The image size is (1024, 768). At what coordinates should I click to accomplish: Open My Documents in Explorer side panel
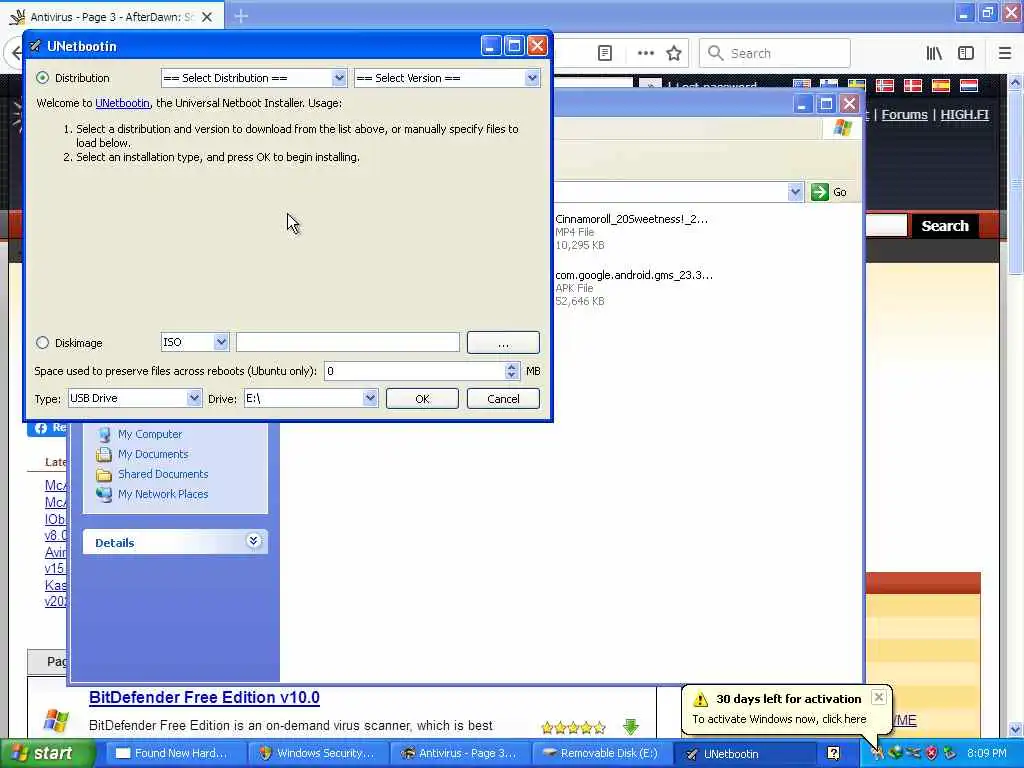[x=153, y=454]
